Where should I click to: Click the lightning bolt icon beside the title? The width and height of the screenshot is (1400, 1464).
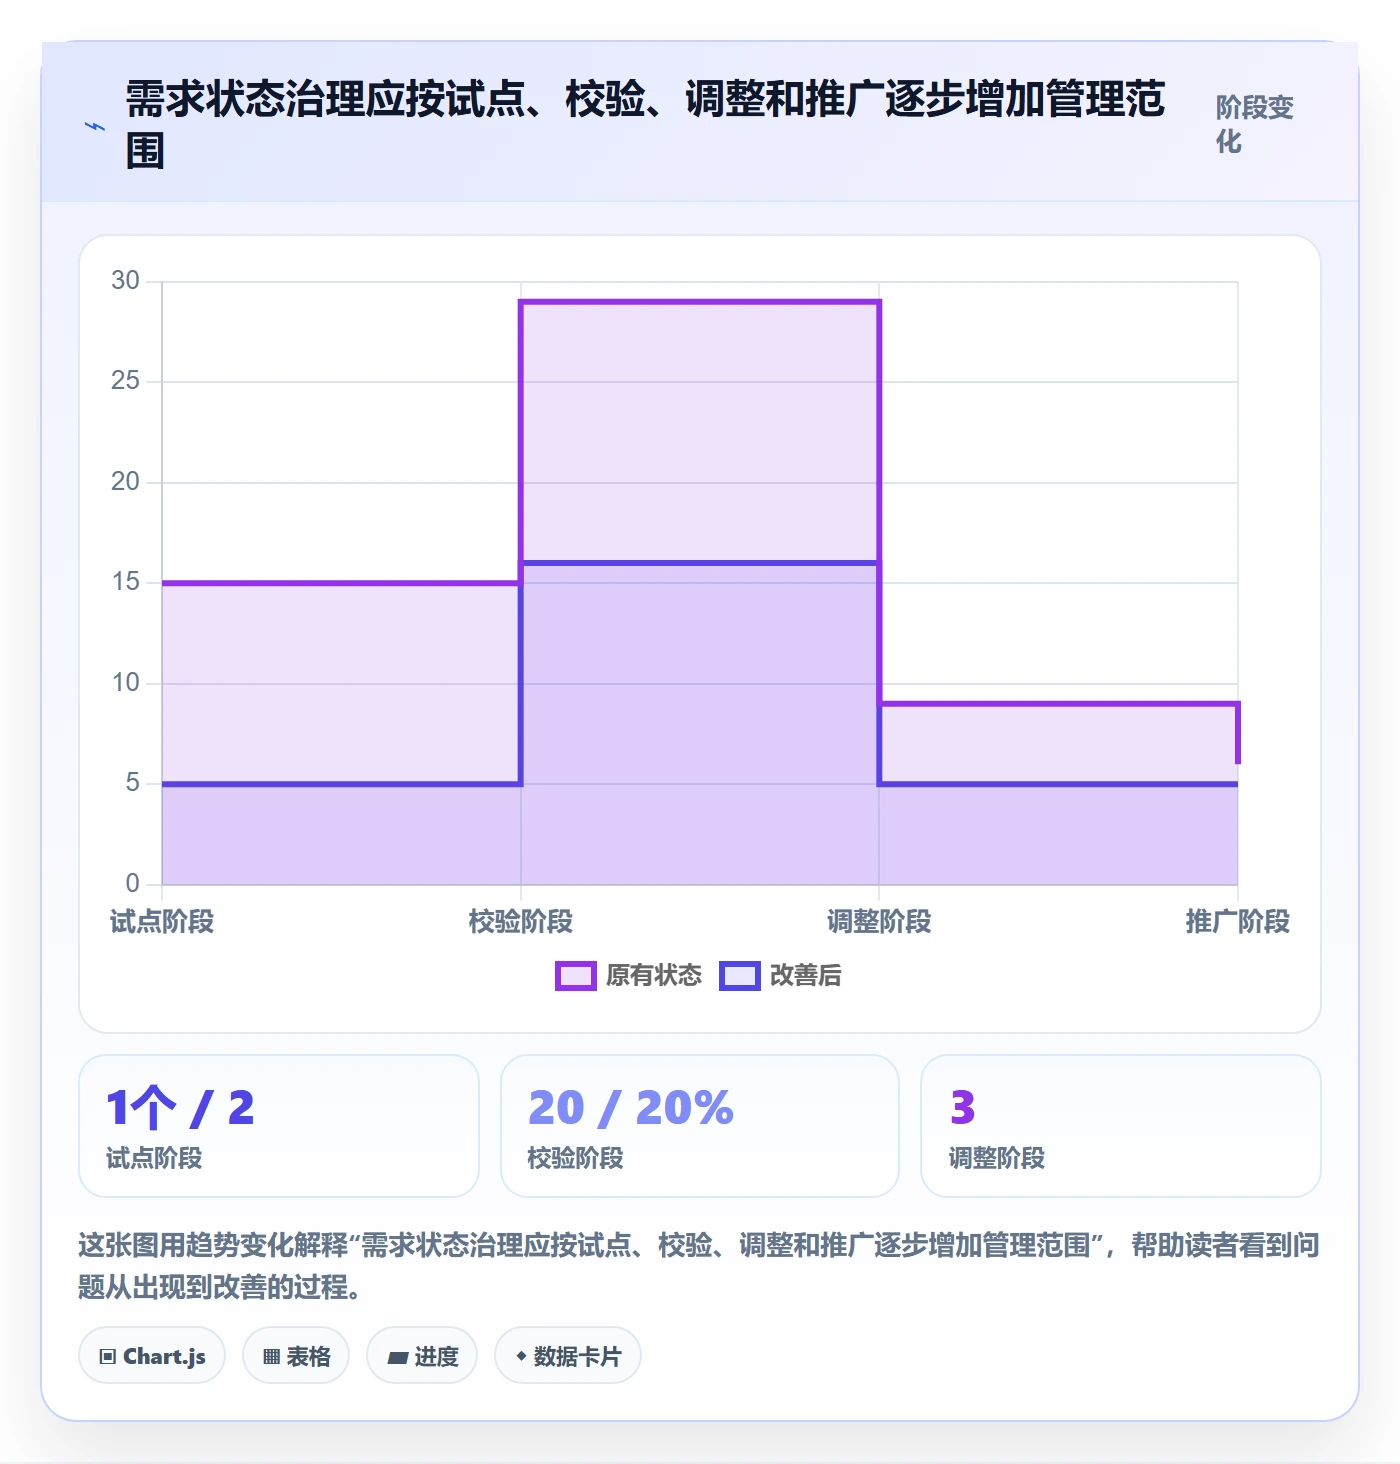coord(95,127)
